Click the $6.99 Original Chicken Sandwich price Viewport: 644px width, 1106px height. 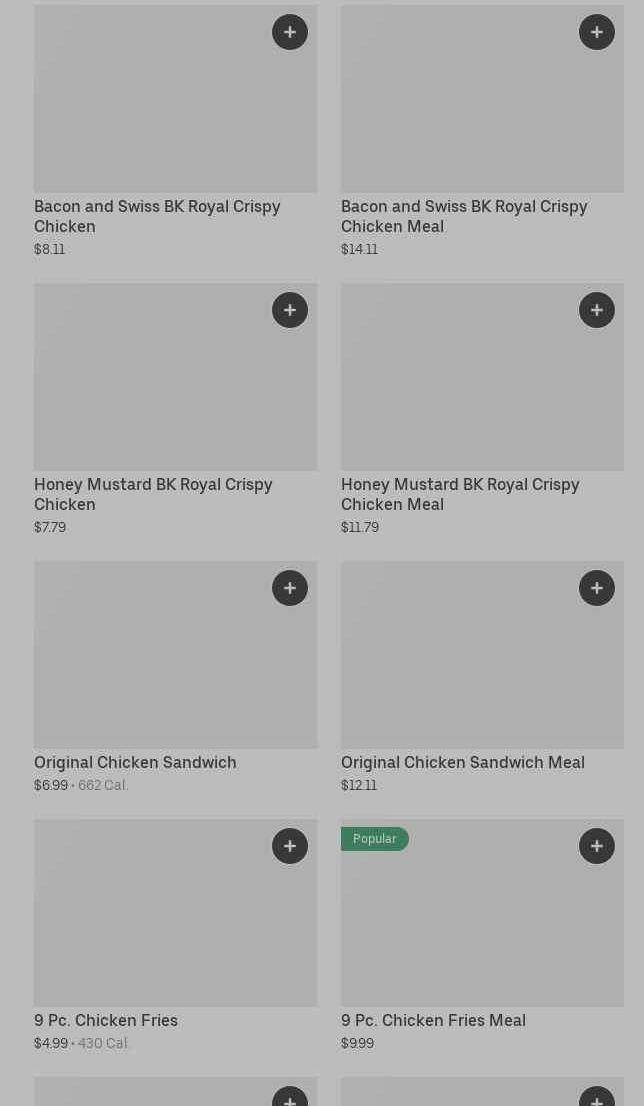51,785
